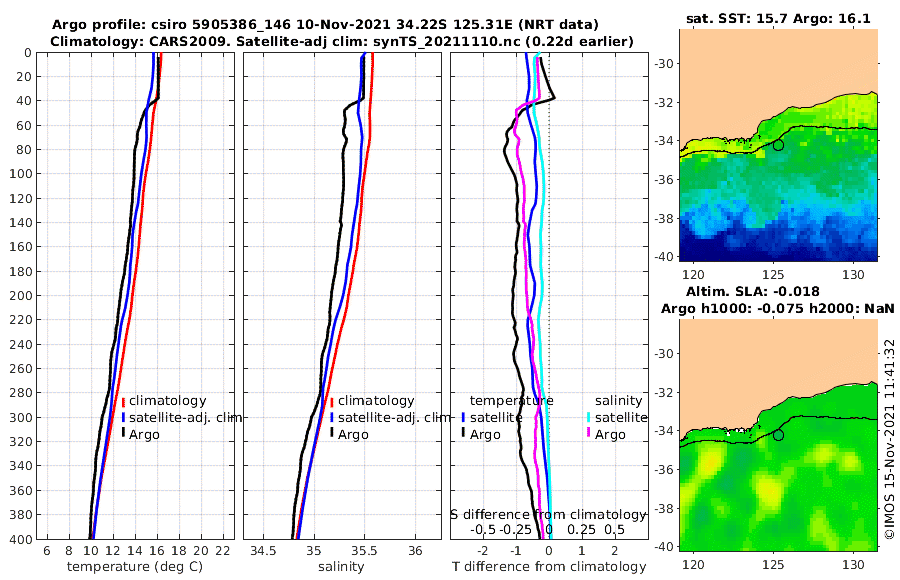900x580 pixels.
Task: Click the Argo profile title line
Action: pos(325,25)
